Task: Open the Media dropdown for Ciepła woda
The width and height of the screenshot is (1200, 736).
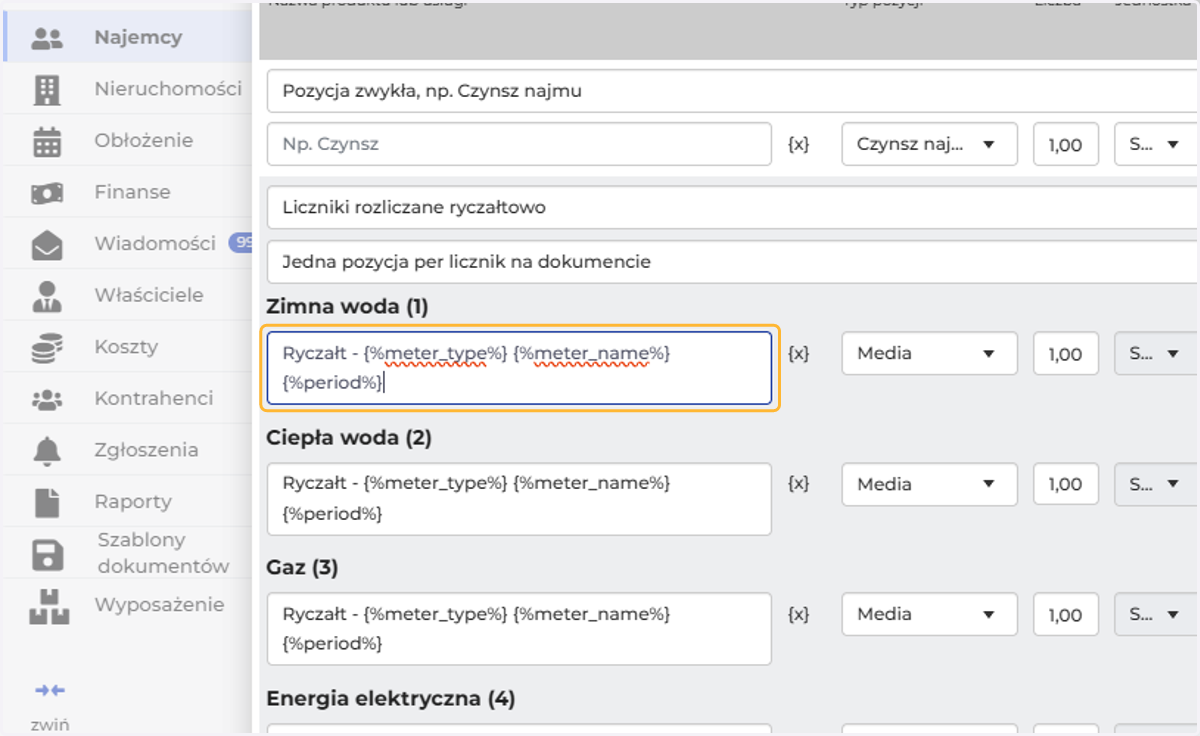Action: pos(930,484)
